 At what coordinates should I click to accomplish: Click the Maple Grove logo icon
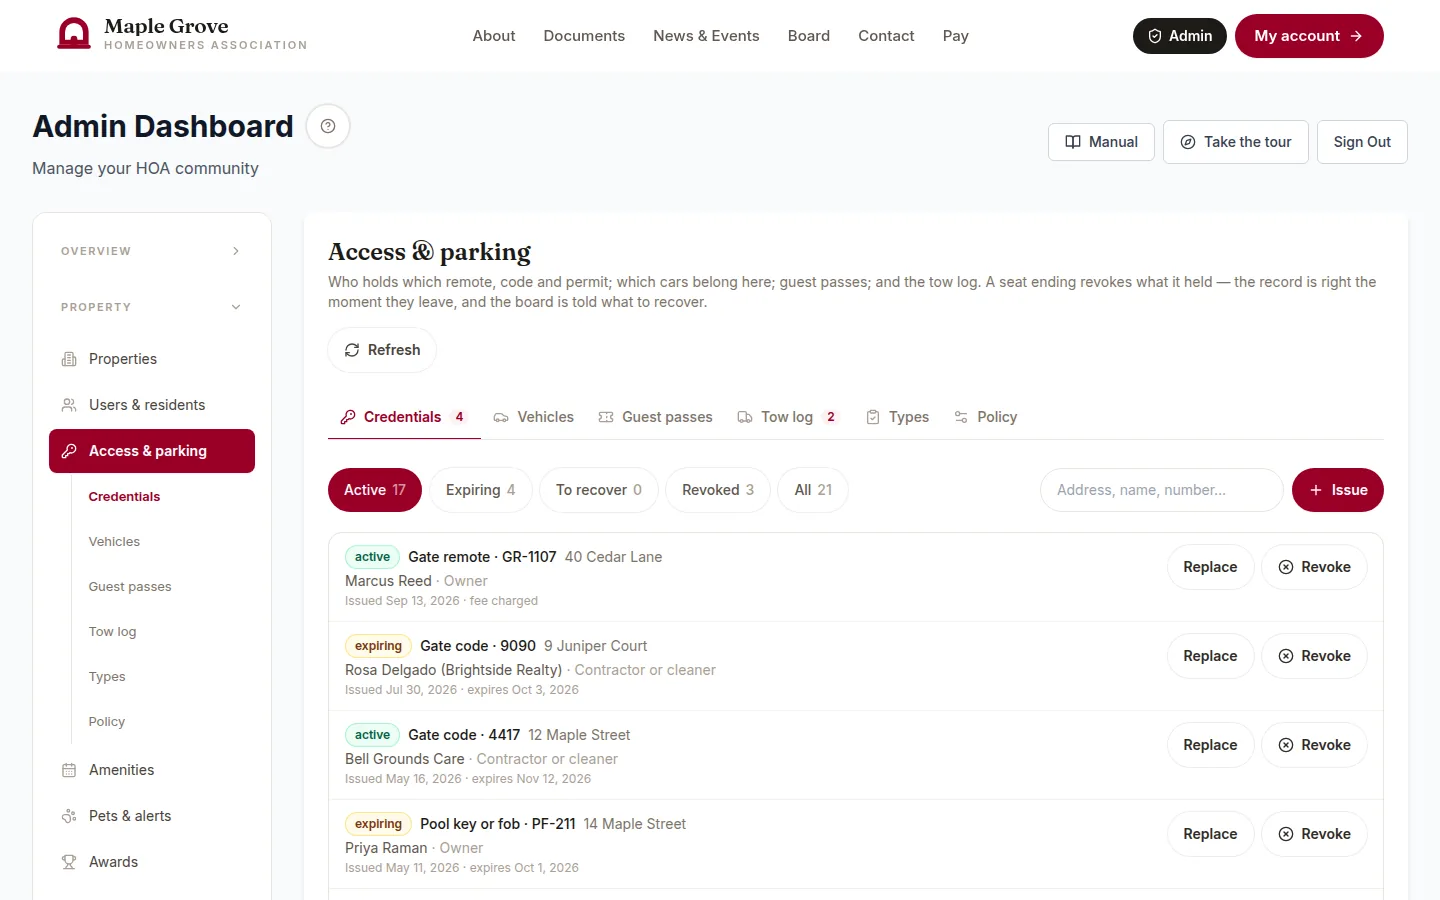pos(74,34)
